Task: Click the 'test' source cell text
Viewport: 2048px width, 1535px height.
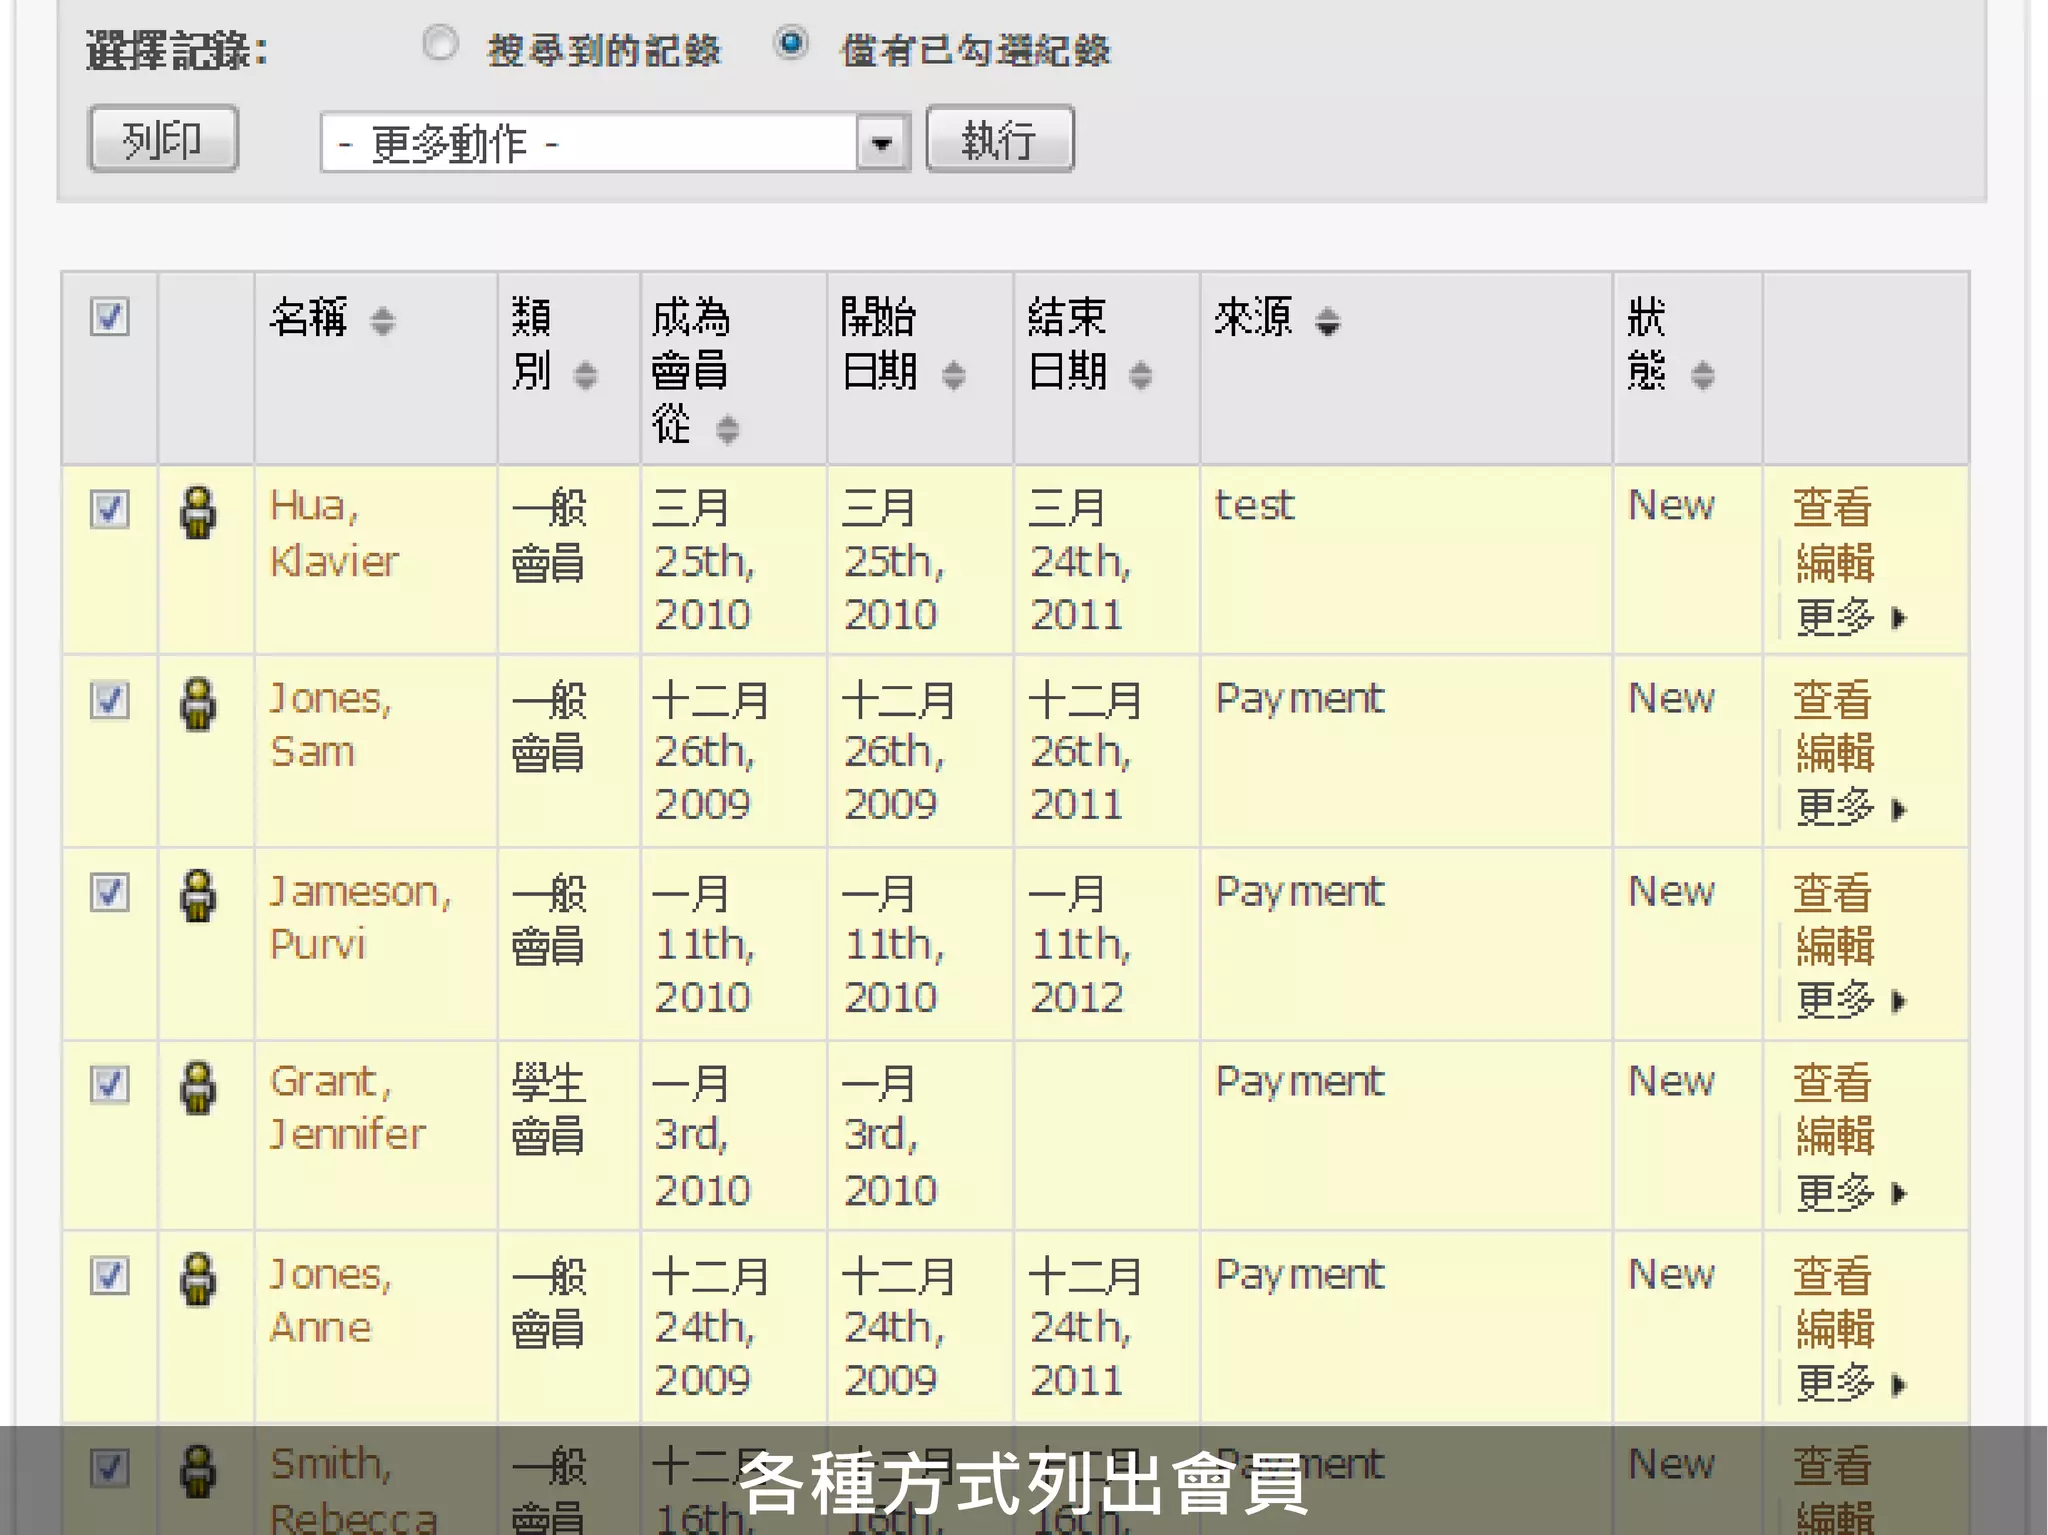Action: 1254,506
